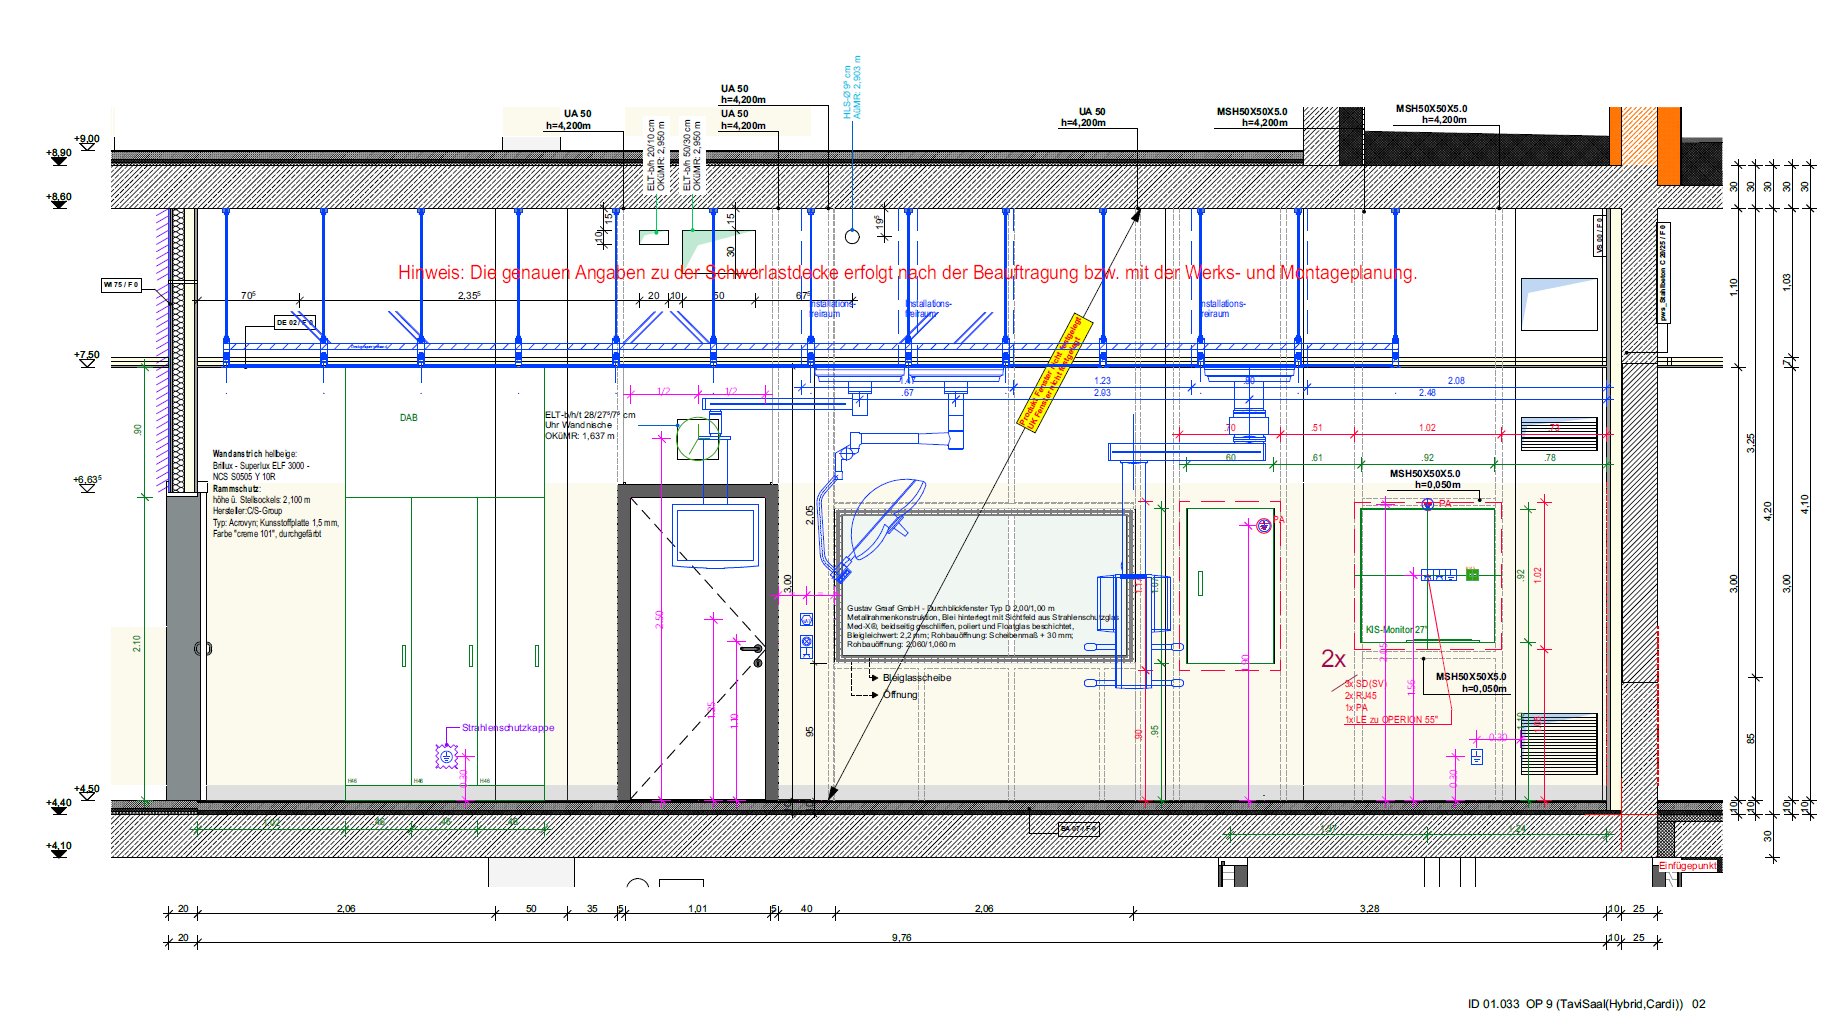Click the red 'Einfügepunkt' label
The image size is (1828, 1019).
pyautogui.click(x=1688, y=866)
